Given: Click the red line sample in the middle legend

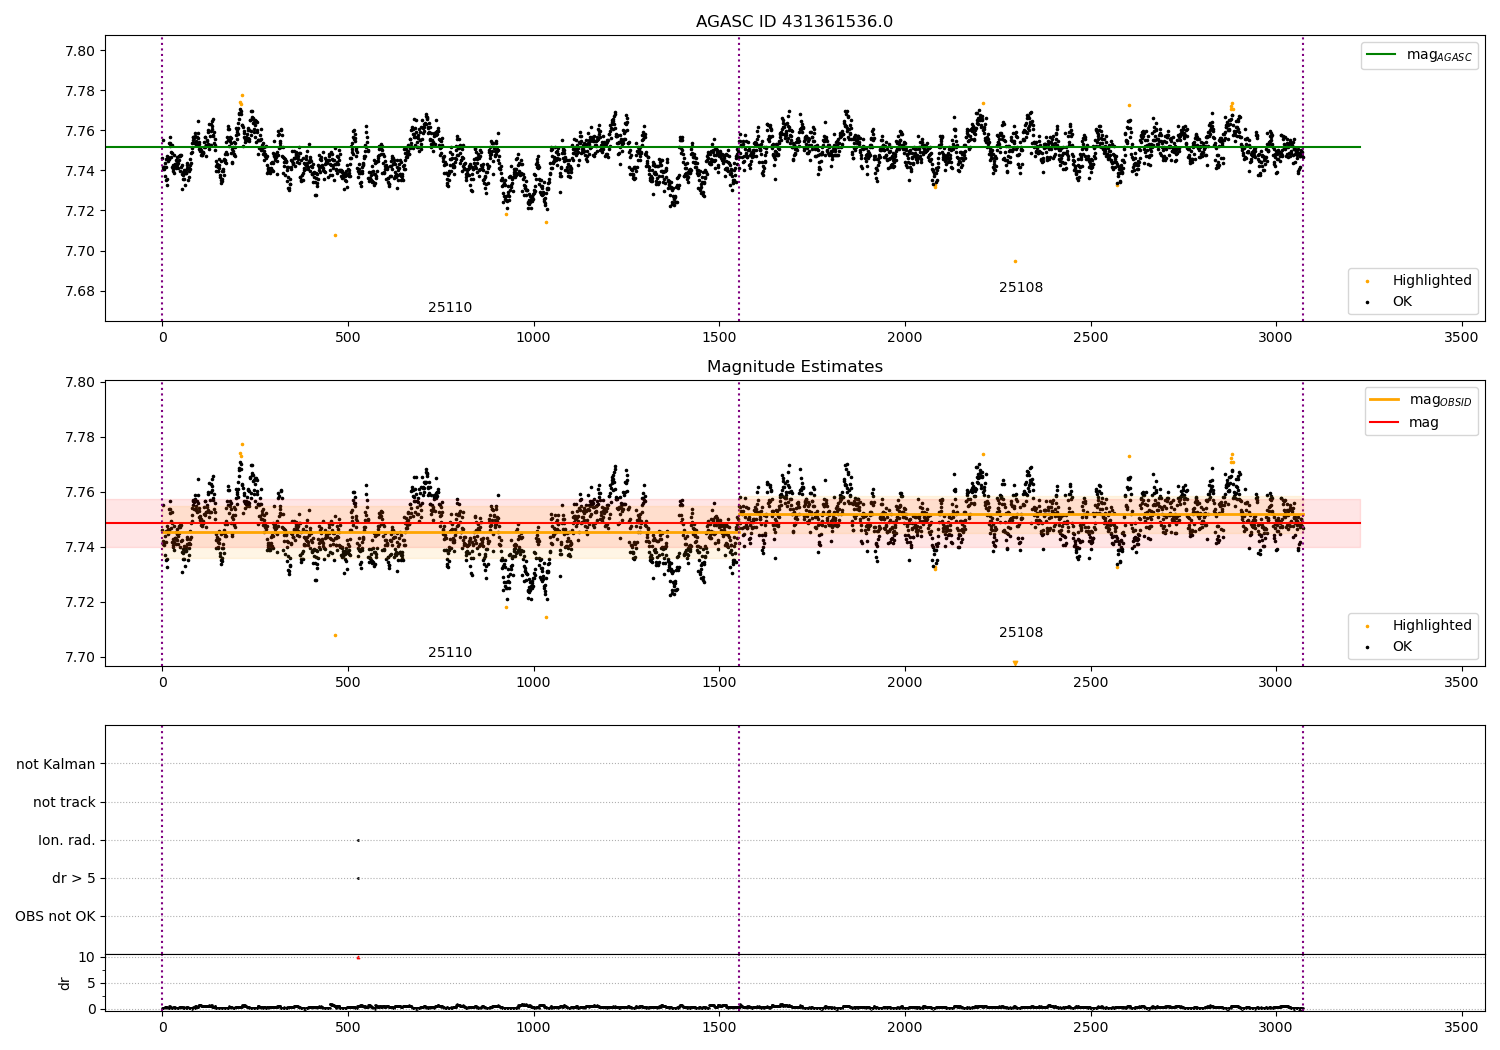Looking at the screenshot, I should point(1385,423).
